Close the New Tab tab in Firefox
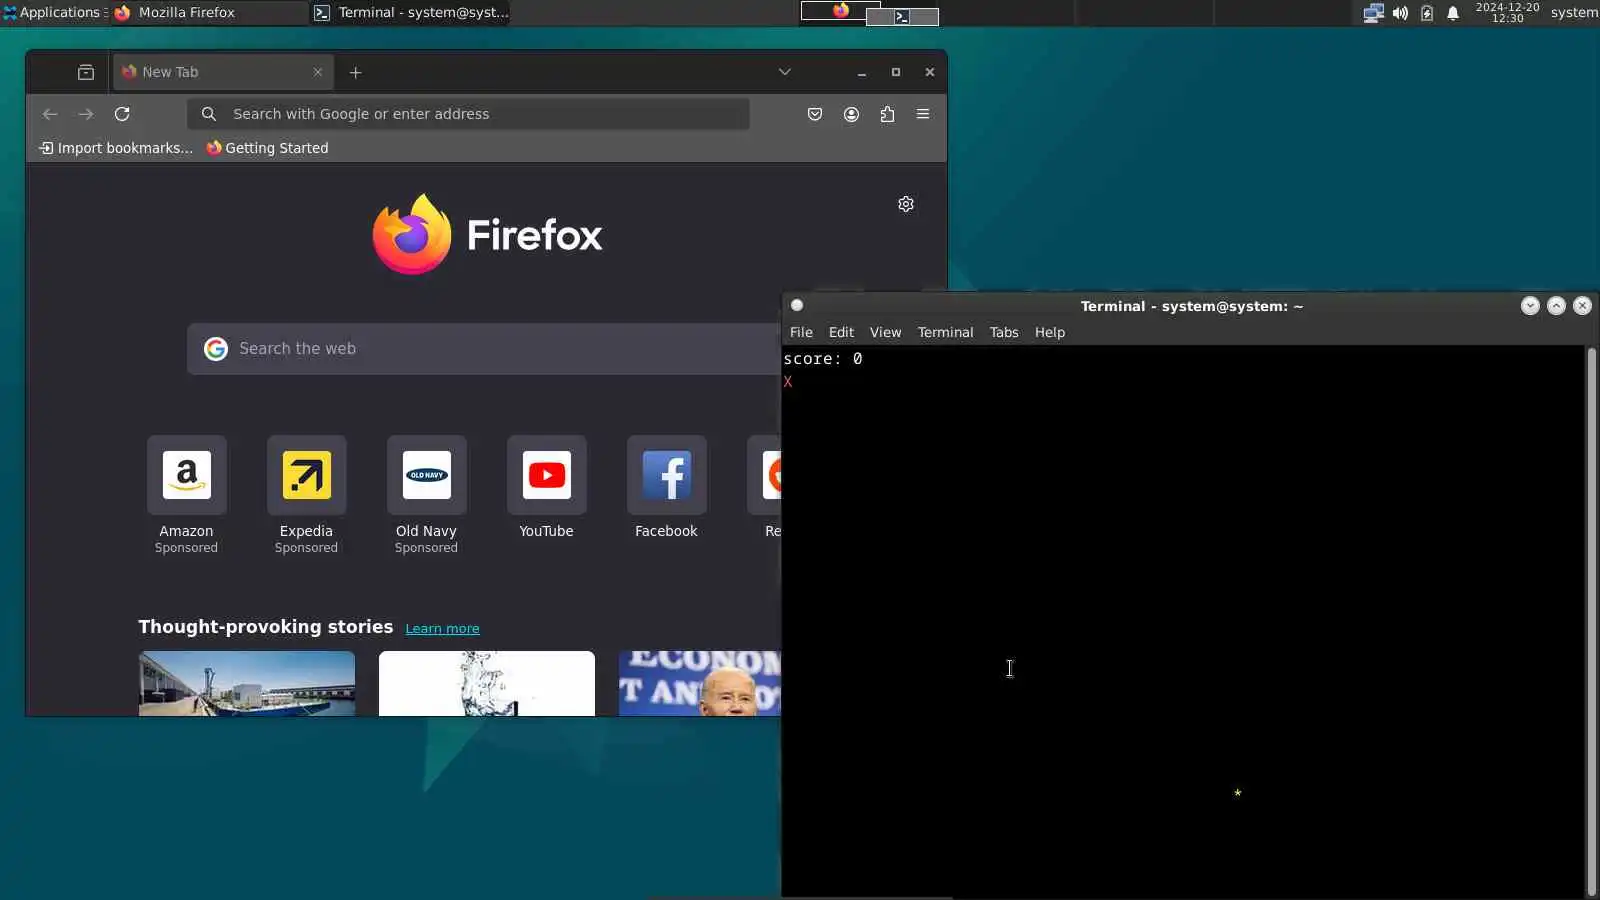This screenshot has width=1600, height=900. 318,72
